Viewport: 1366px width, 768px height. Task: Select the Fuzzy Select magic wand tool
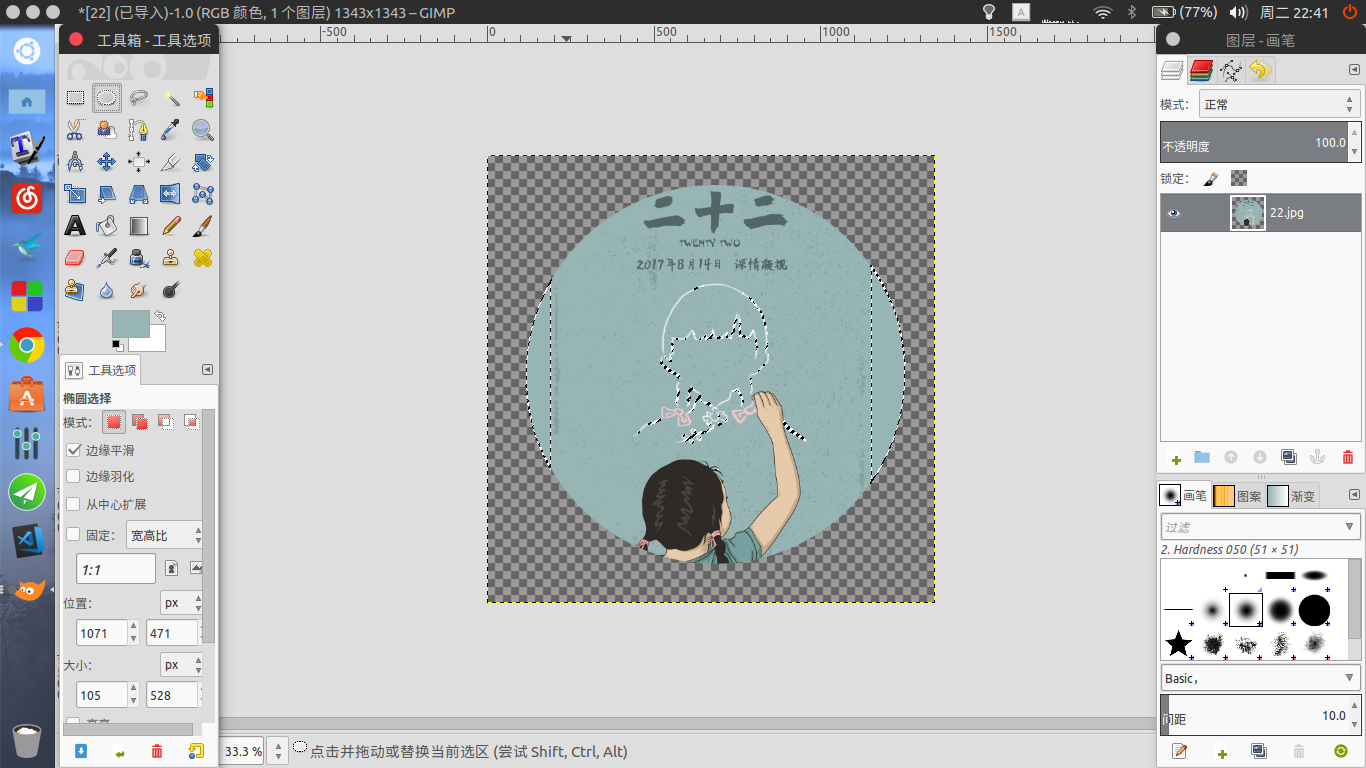point(171,98)
